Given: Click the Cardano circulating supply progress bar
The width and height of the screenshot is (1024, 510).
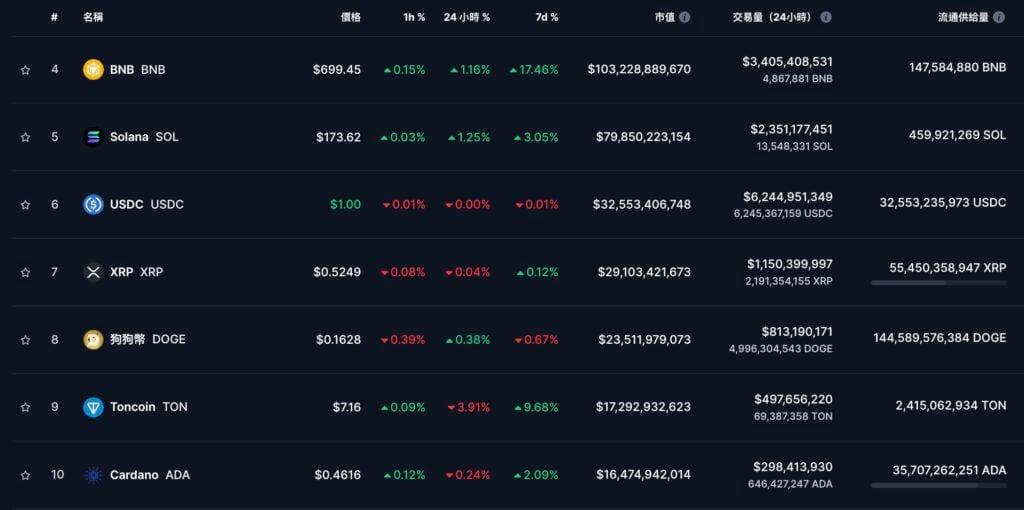Looking at the screenshot, I should coord(938,486).
